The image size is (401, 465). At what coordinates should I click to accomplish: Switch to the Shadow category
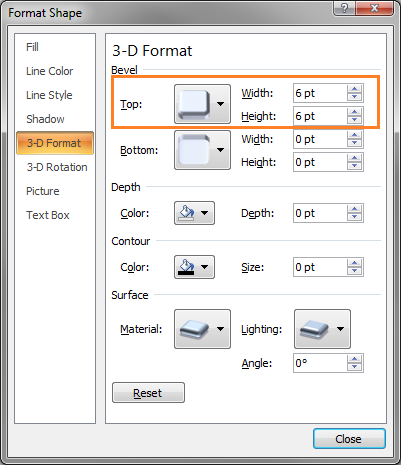point(45,119)
